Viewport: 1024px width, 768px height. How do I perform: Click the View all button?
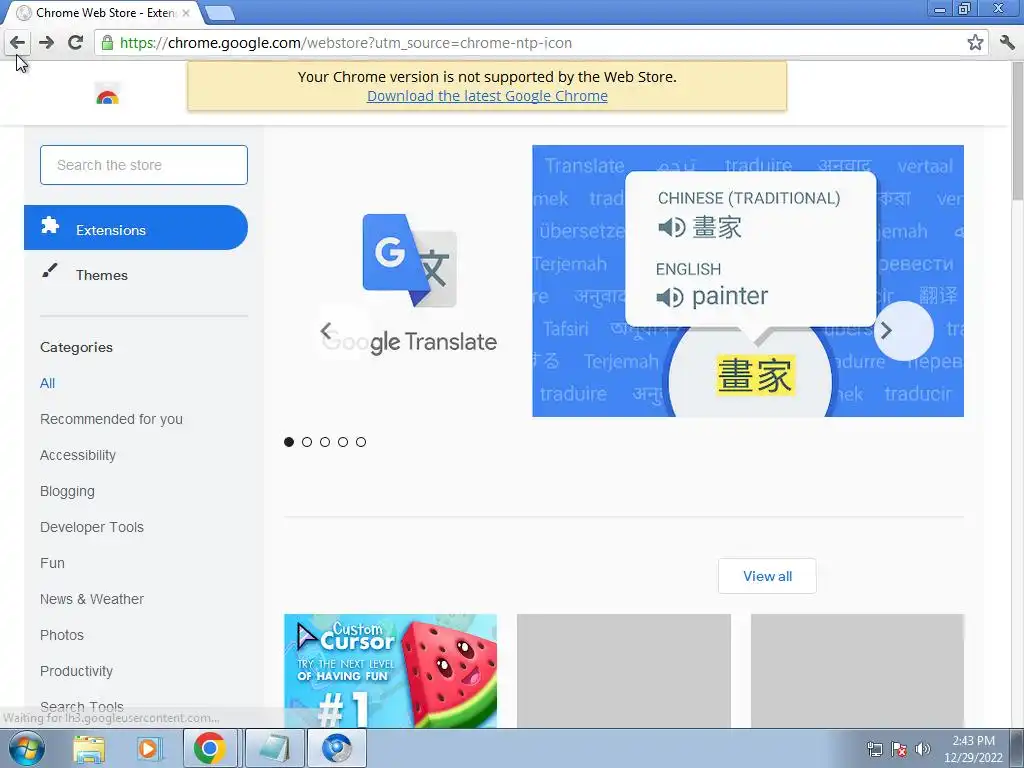(767, 576)
